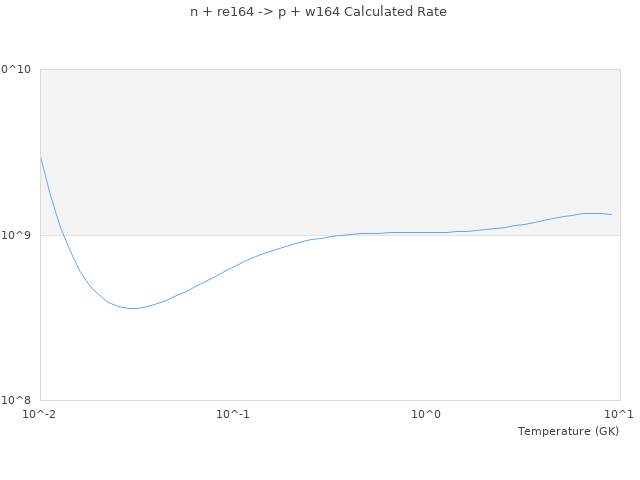This screenshot has height=480, width=640.
Task: Click where the curve crosses the 10^9 gridline descending
Action: (64, 236)
